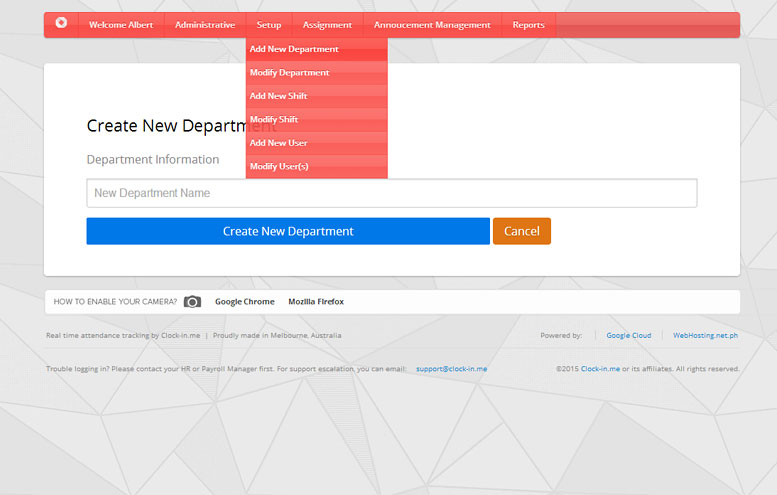The width and height of the screenshot is (777, 495).
Task: Open the Setup menu
Action: pos(269,25)
